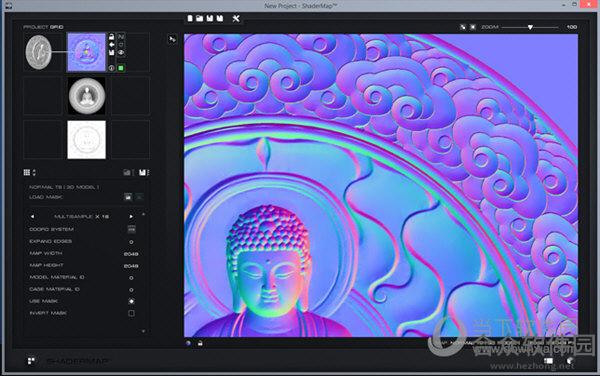Click the lock icon beside normal map
Viewport: 600px width, 376px height.
click(111, 37)
